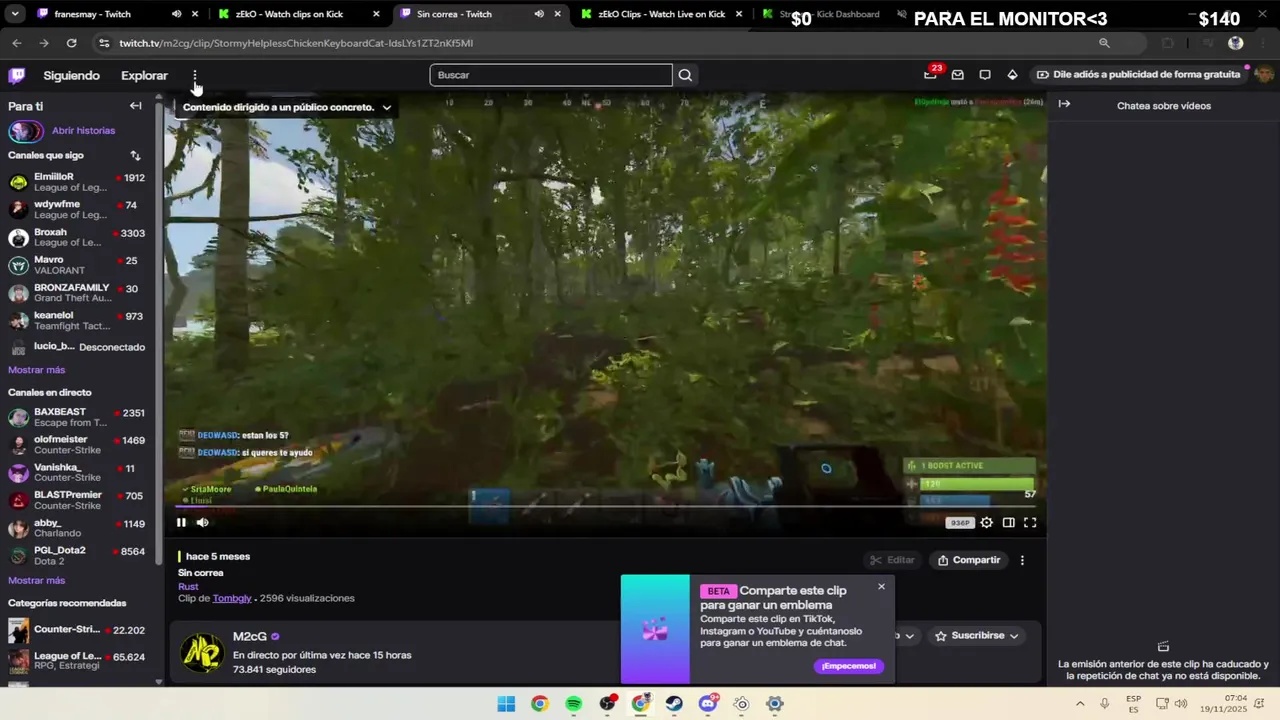
Task: Go back with browser back arrow
Action: coord(17,43)
